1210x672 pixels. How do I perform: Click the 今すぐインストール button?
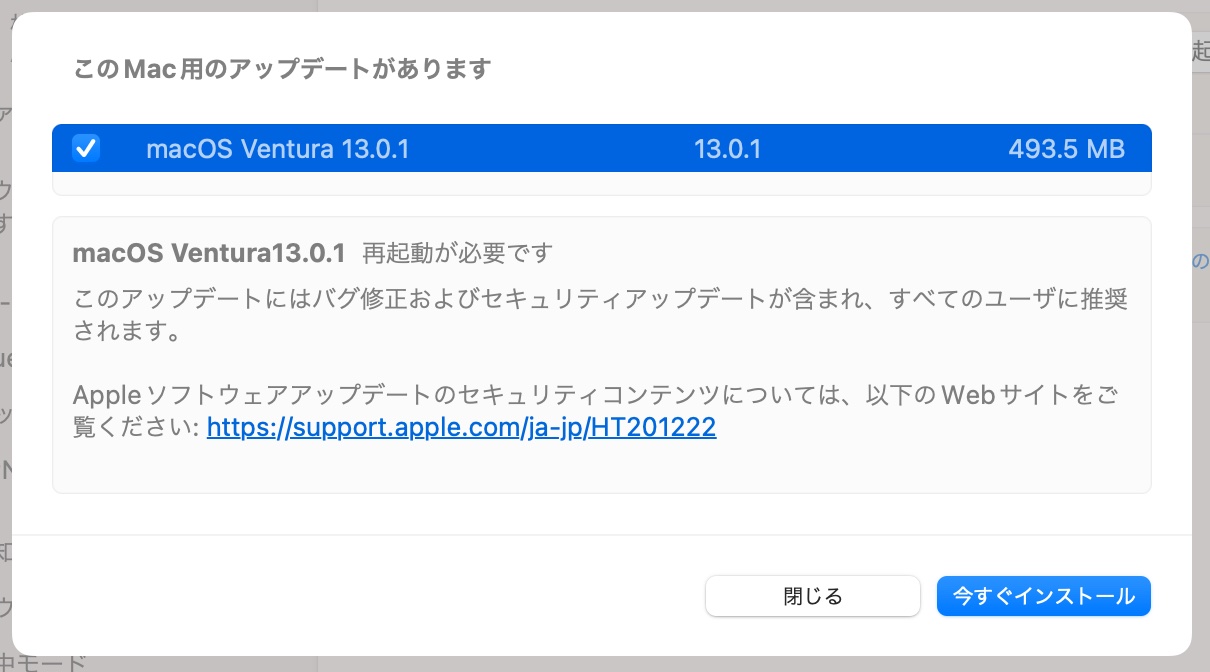point(1044,596)
